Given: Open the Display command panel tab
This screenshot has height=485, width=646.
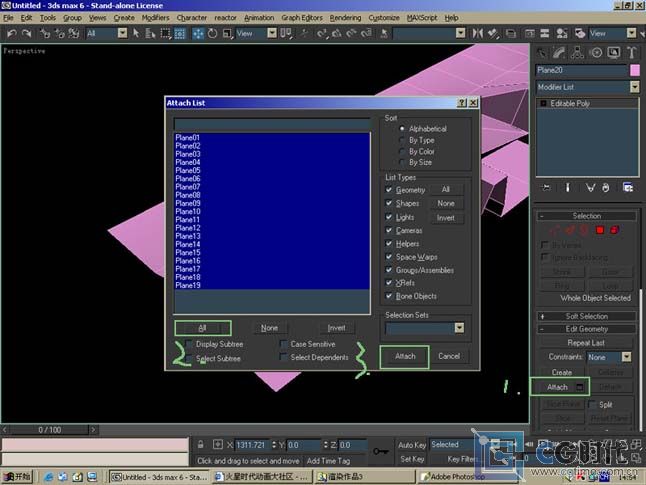Looking at the screenshot, I should point(614,53).
